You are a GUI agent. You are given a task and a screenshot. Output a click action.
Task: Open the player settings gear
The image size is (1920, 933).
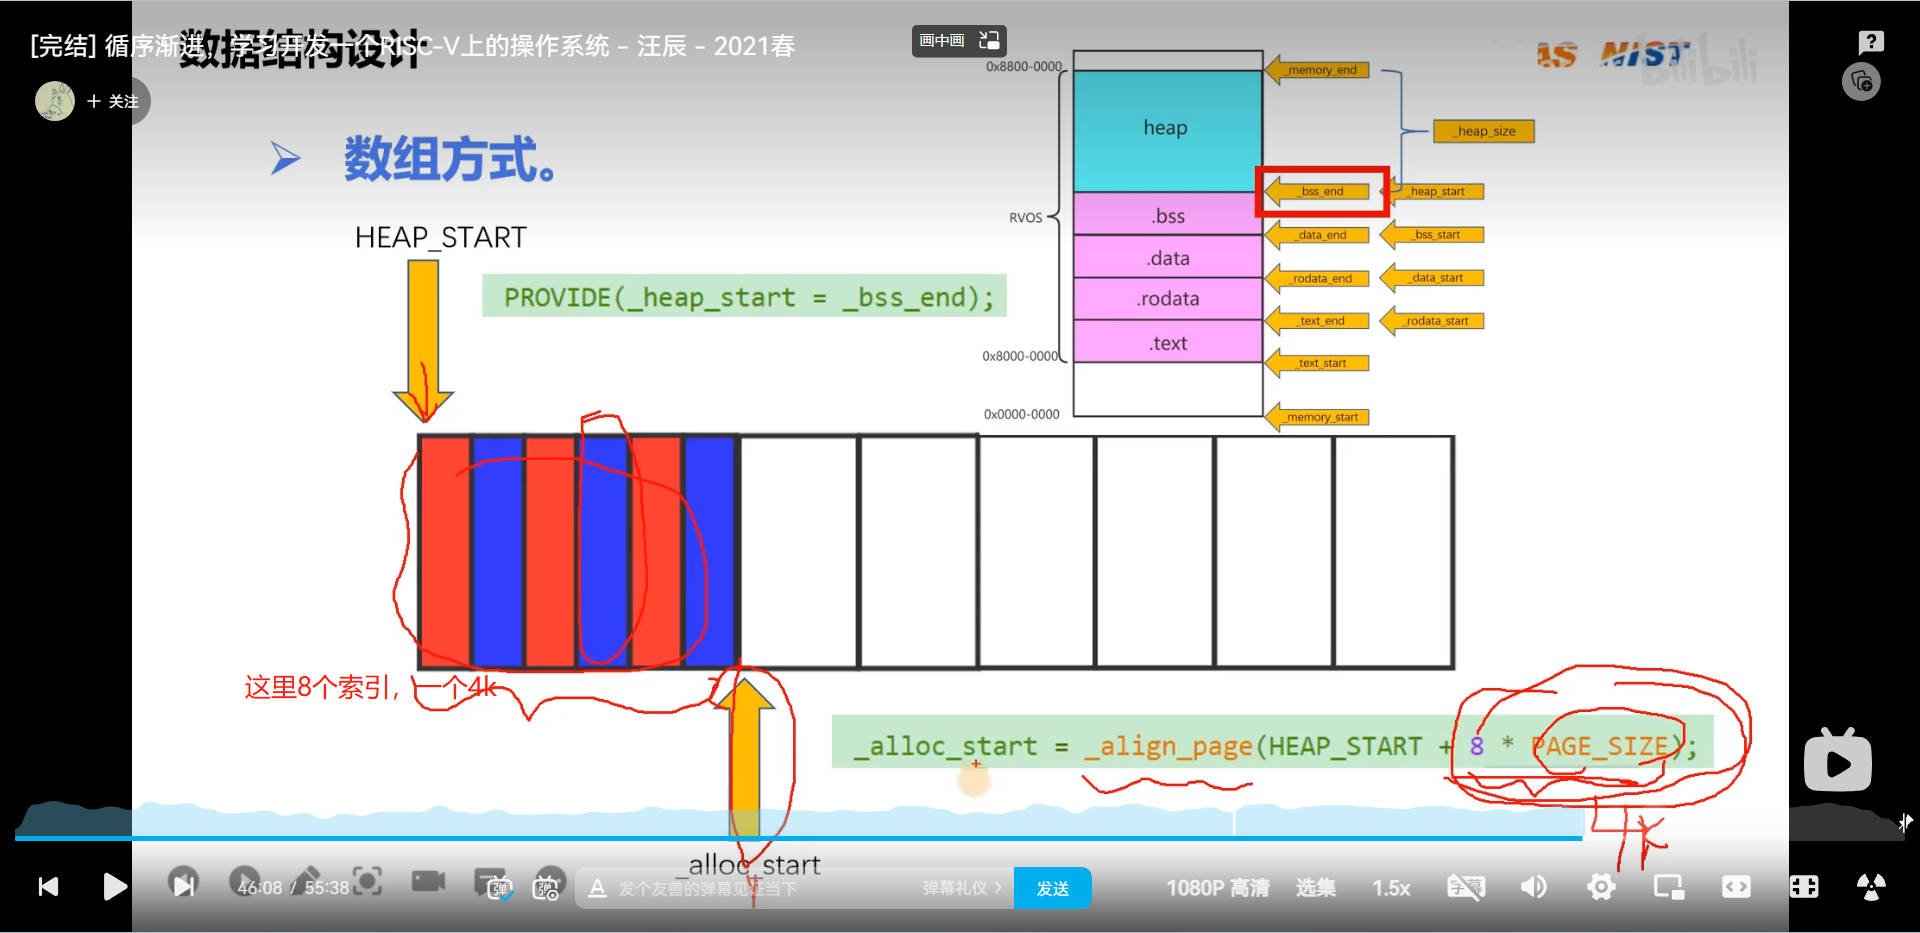[x=1601, y=887]
